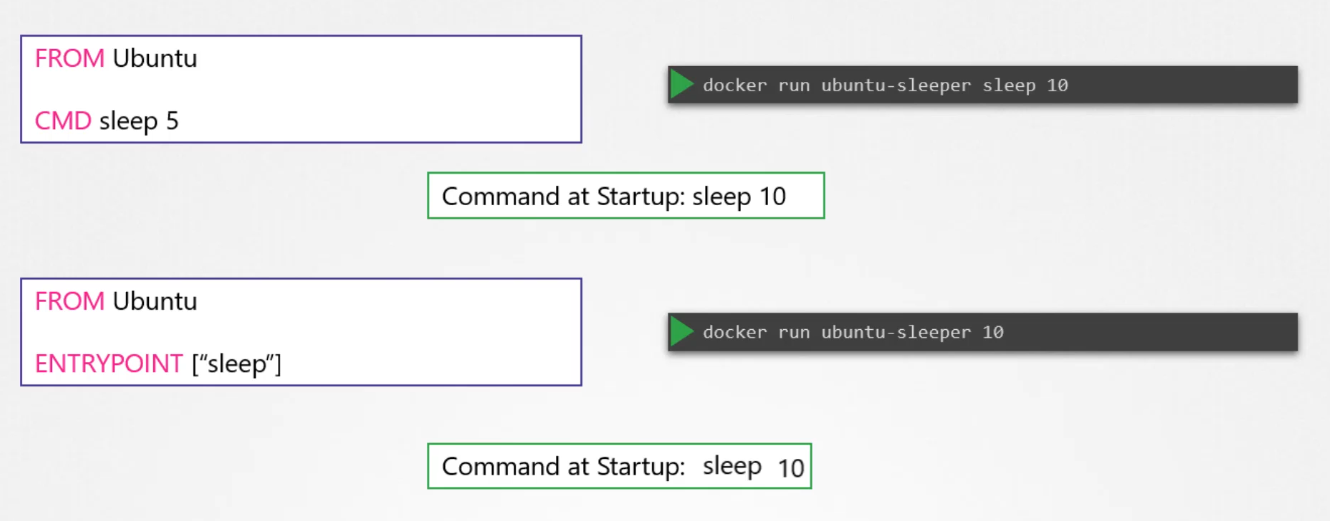Select the ["sleep"] argument after ENTRYPOINT
This screenshot has width=1330, height=521.
click(236, 365)
